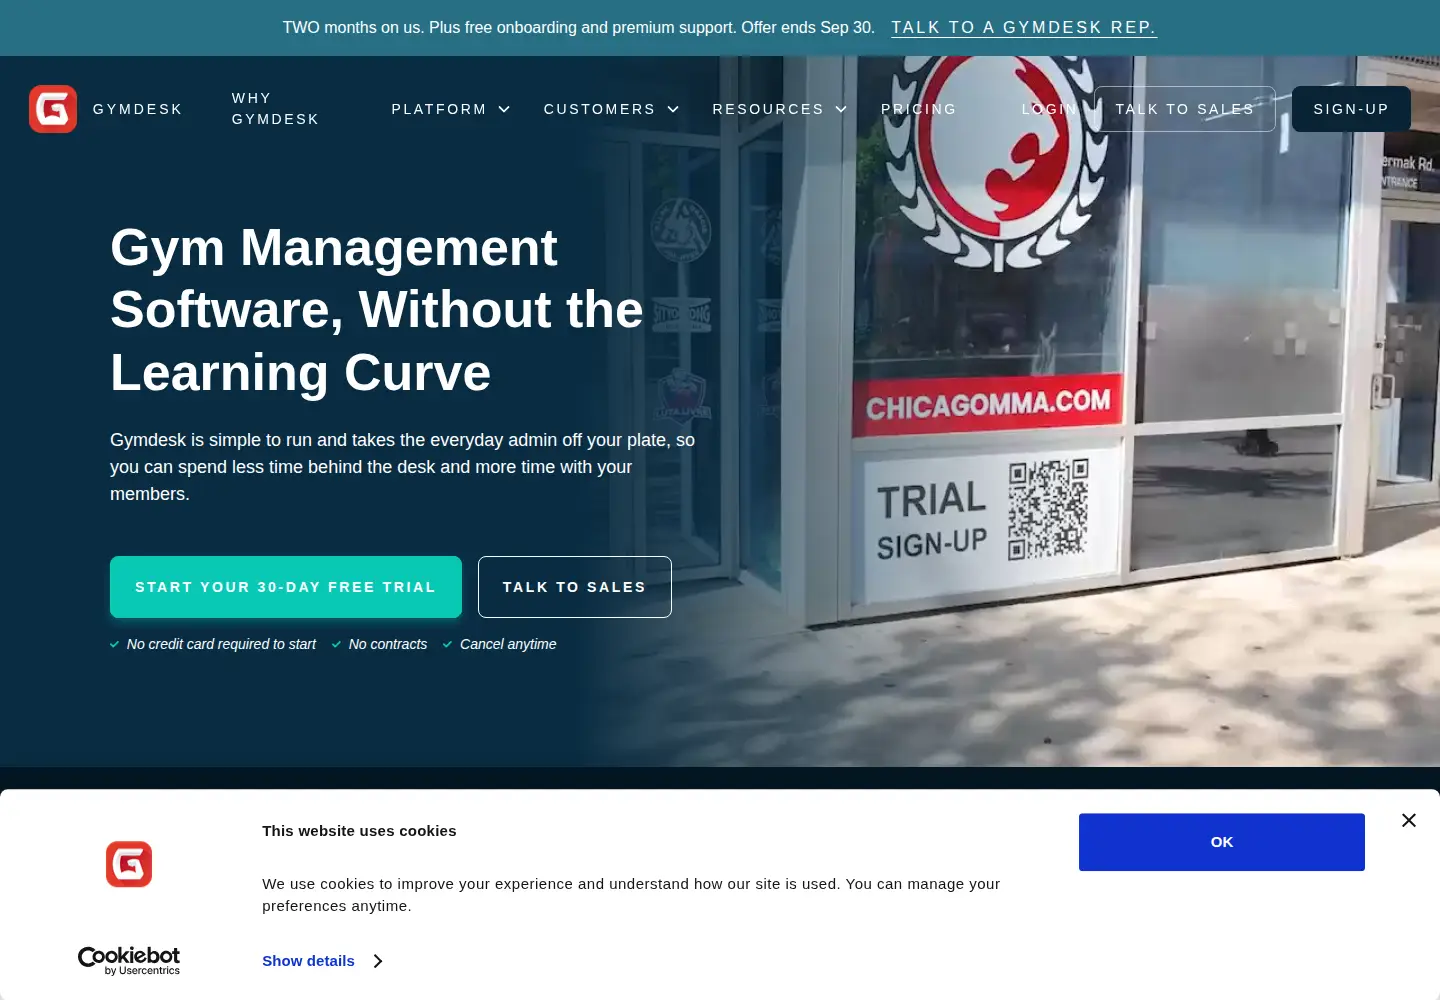Click the 'No contracts' text
The image size is (1440, 1000).
coord(388,644)
